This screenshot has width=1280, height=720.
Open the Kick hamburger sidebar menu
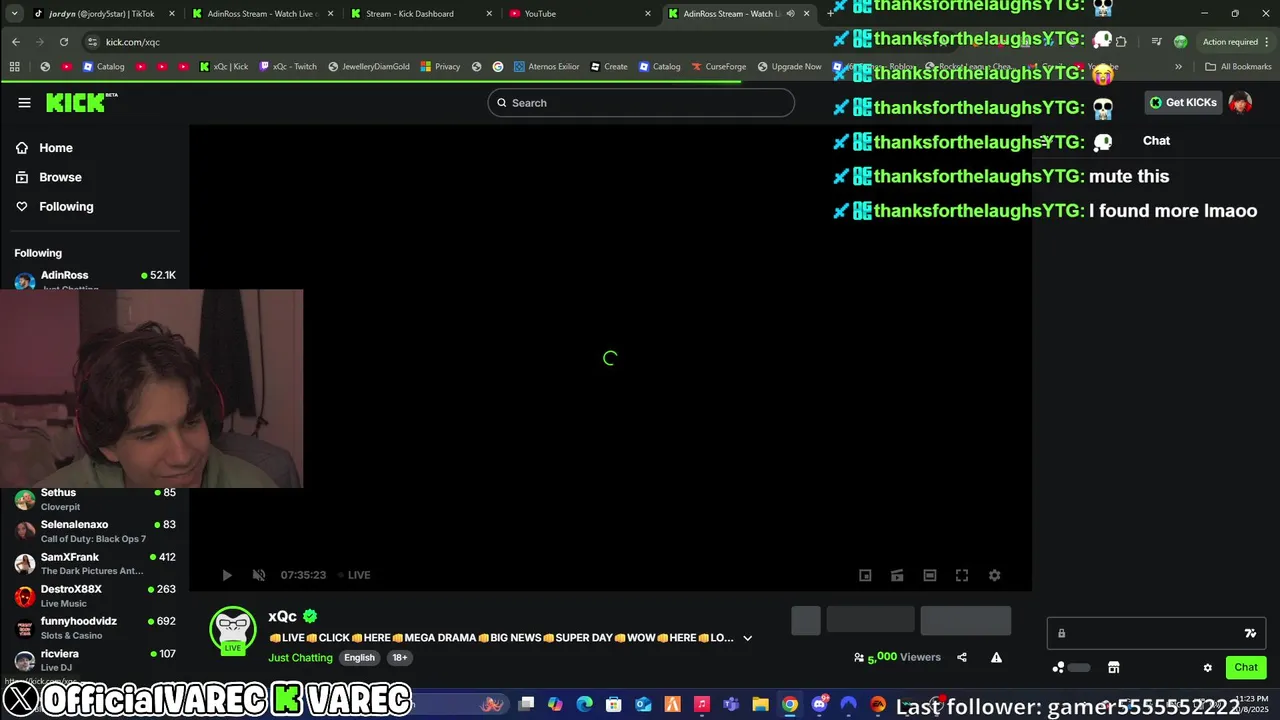coord(24,102)
